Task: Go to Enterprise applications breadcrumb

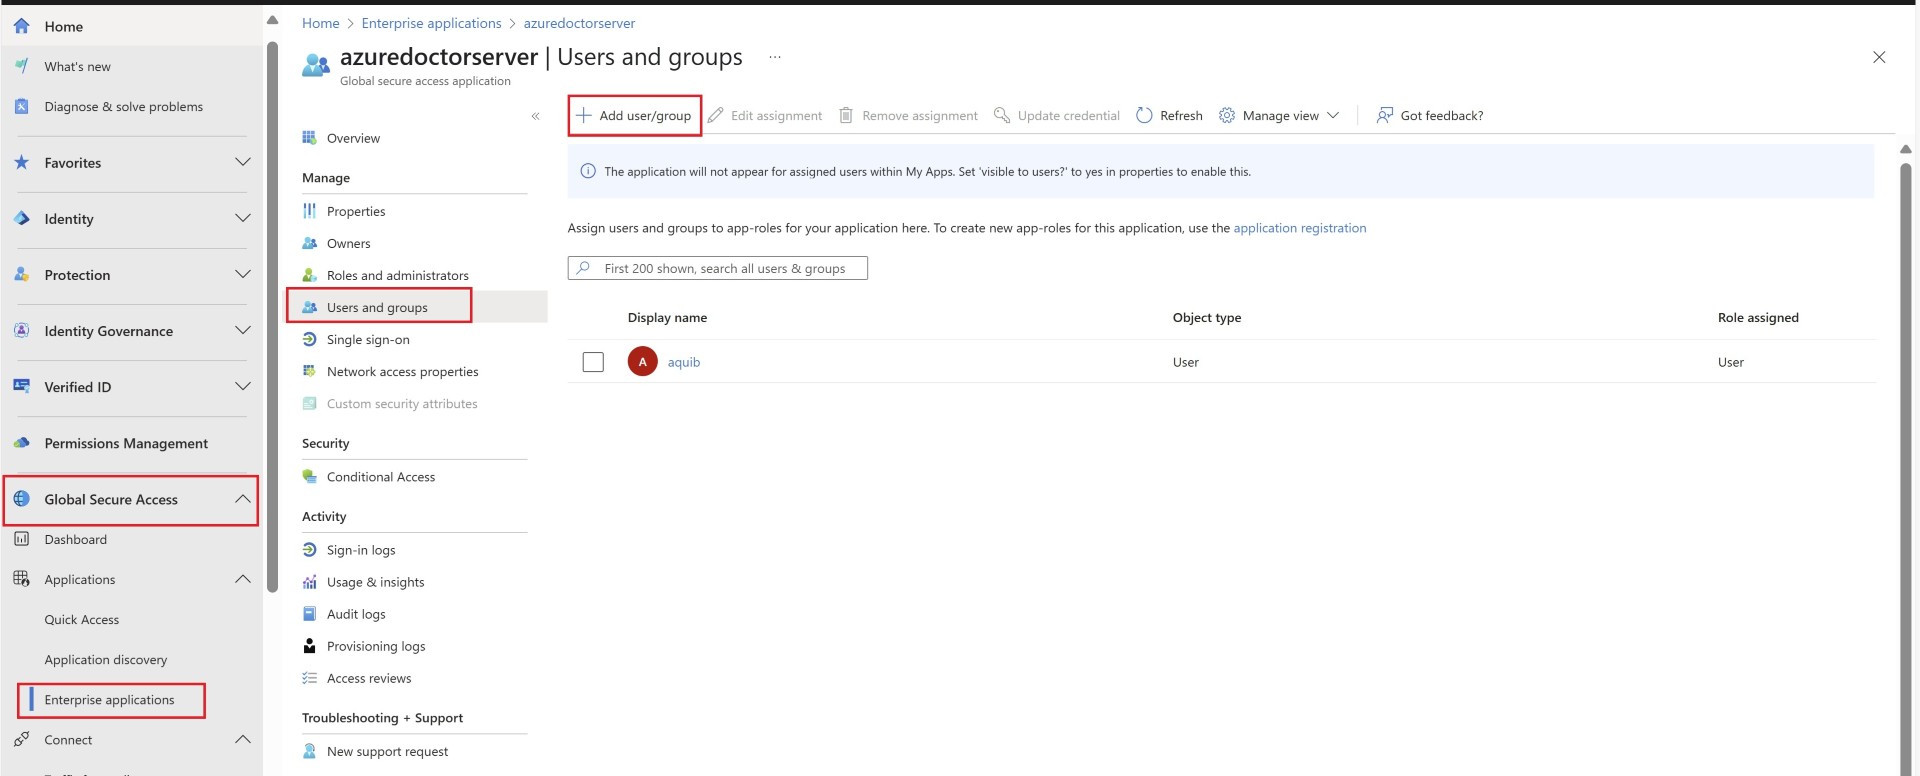Action: tap(431, 23)
